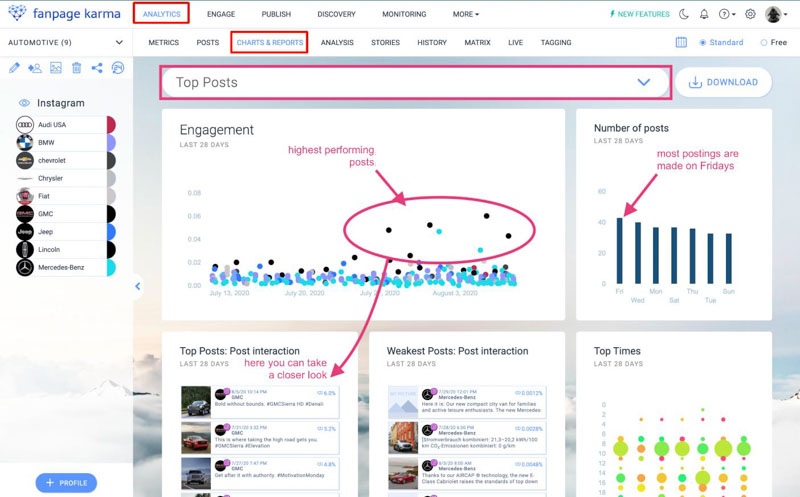The height and width of the screenshot is (497, 800).
Task: Toggle dark mode with the moon icon
Action: point(684,15)
